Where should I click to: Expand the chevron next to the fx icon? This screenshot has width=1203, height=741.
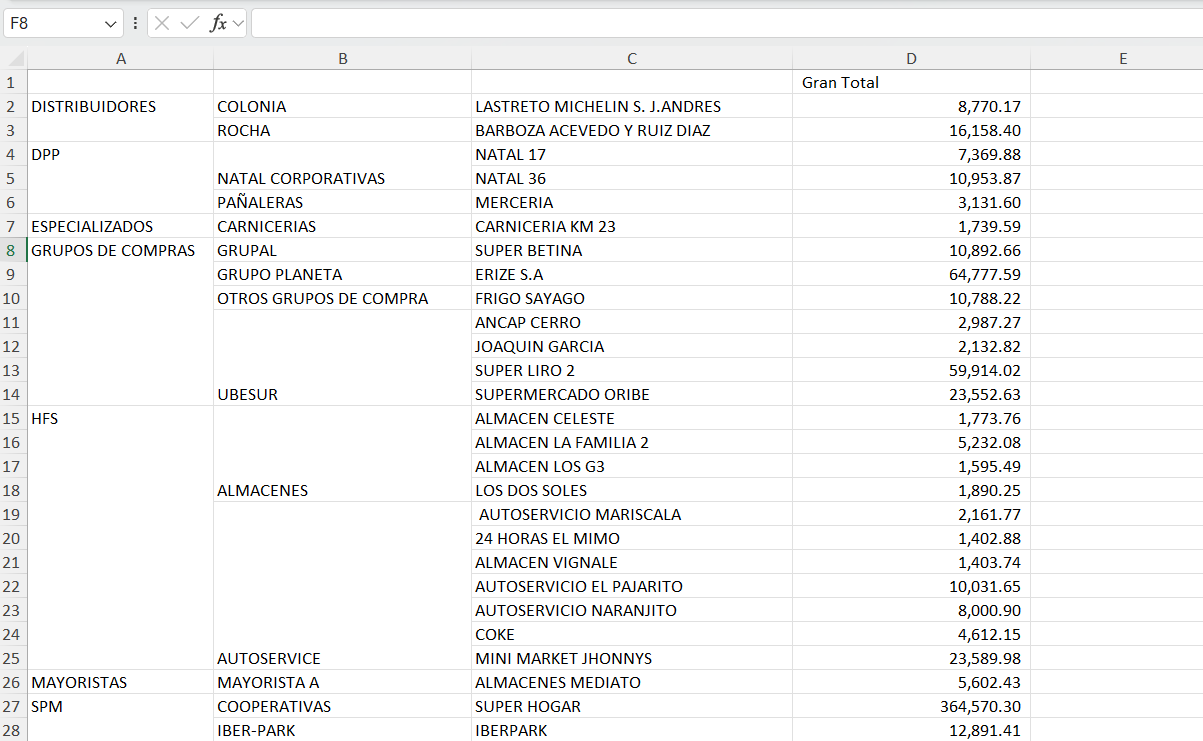(x=238, y=23)
